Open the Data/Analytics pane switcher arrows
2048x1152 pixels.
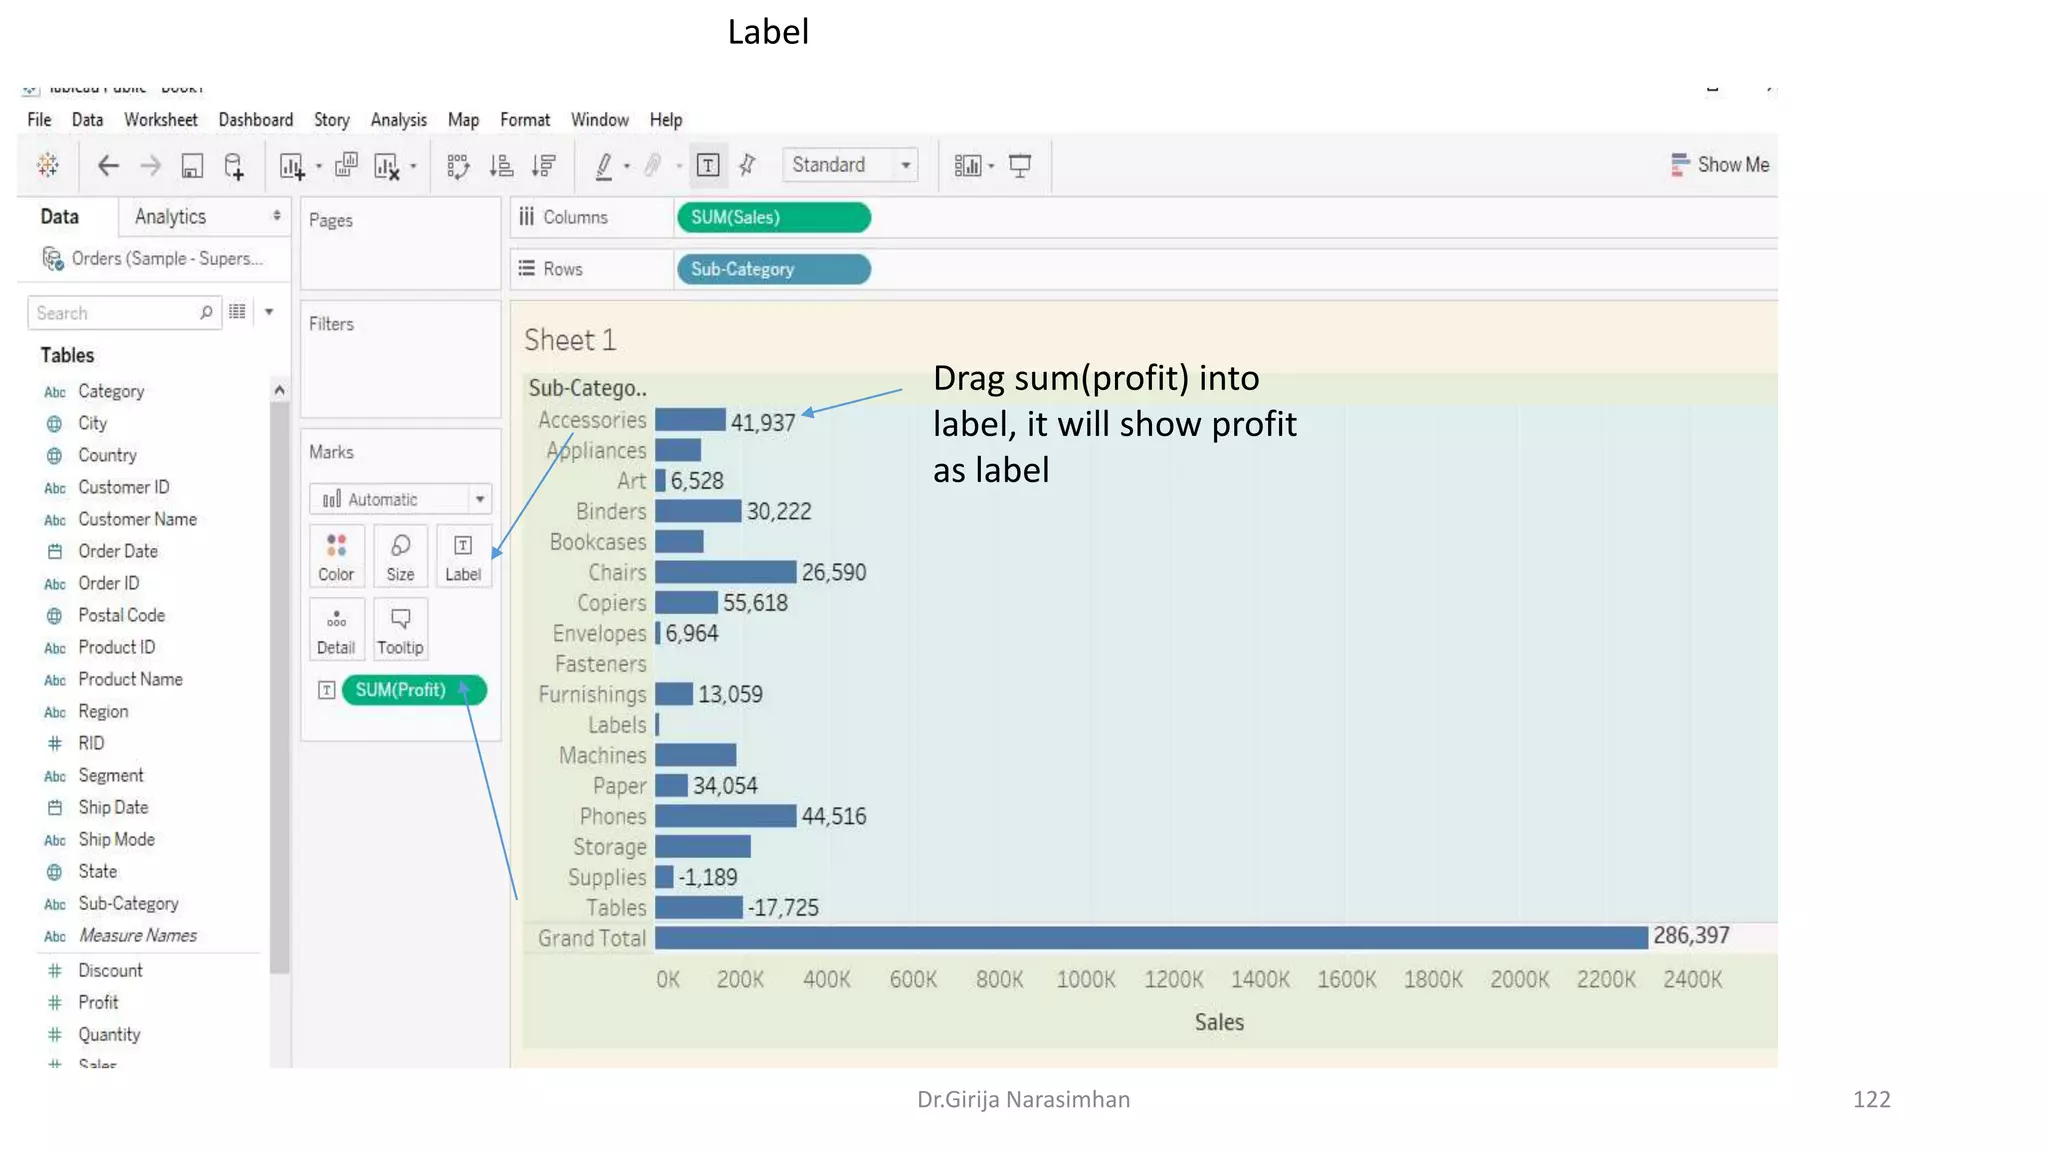click(277, 216)
